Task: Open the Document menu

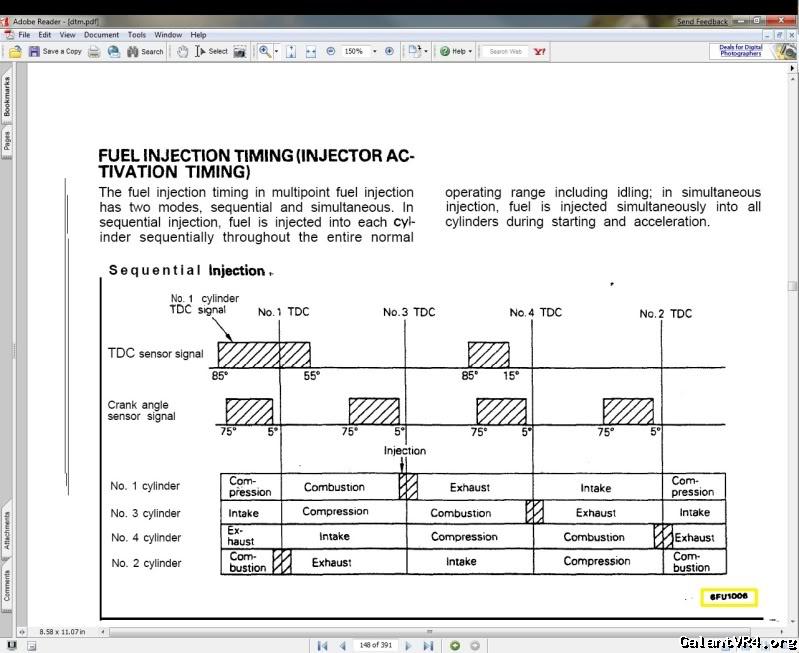Action: click(x=101, y=35)
